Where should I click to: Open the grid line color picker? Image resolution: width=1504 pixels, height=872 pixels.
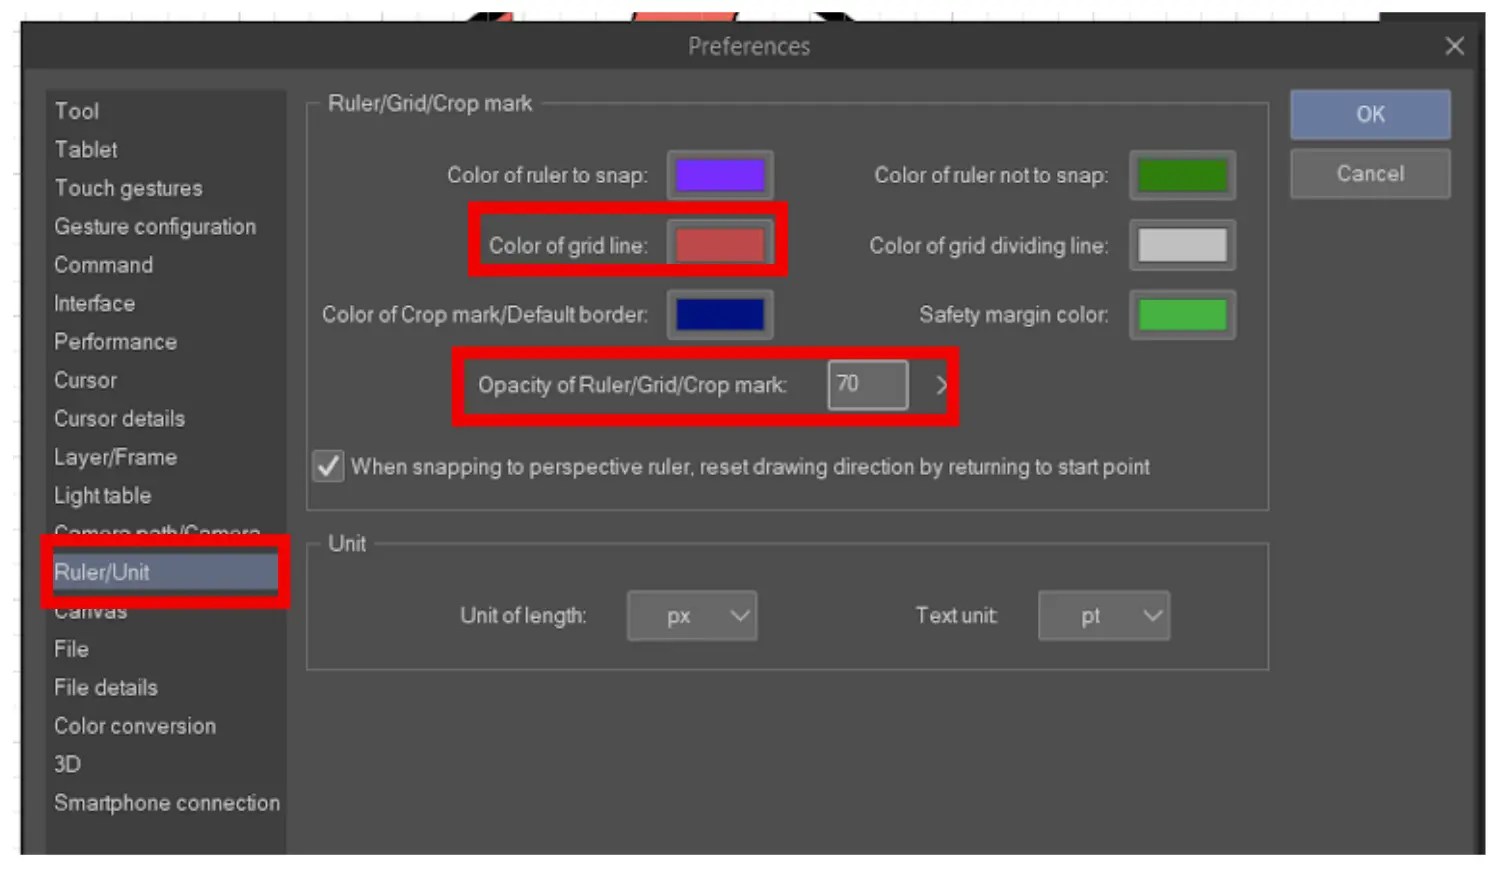coord(720,243)
